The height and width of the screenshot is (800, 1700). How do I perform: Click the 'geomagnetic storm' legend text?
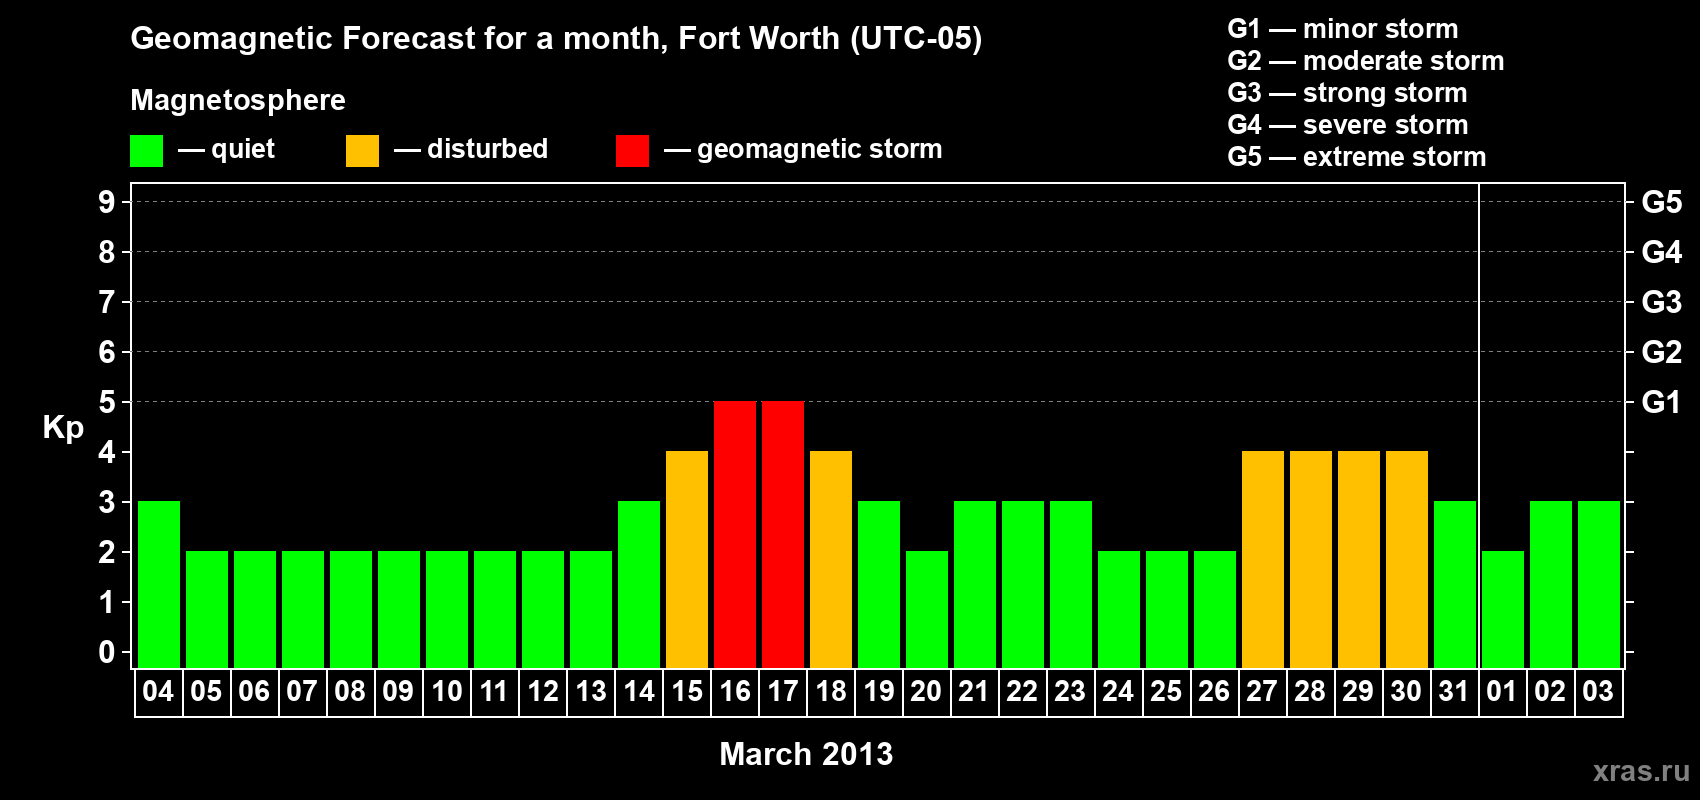(x=819, y=150)
